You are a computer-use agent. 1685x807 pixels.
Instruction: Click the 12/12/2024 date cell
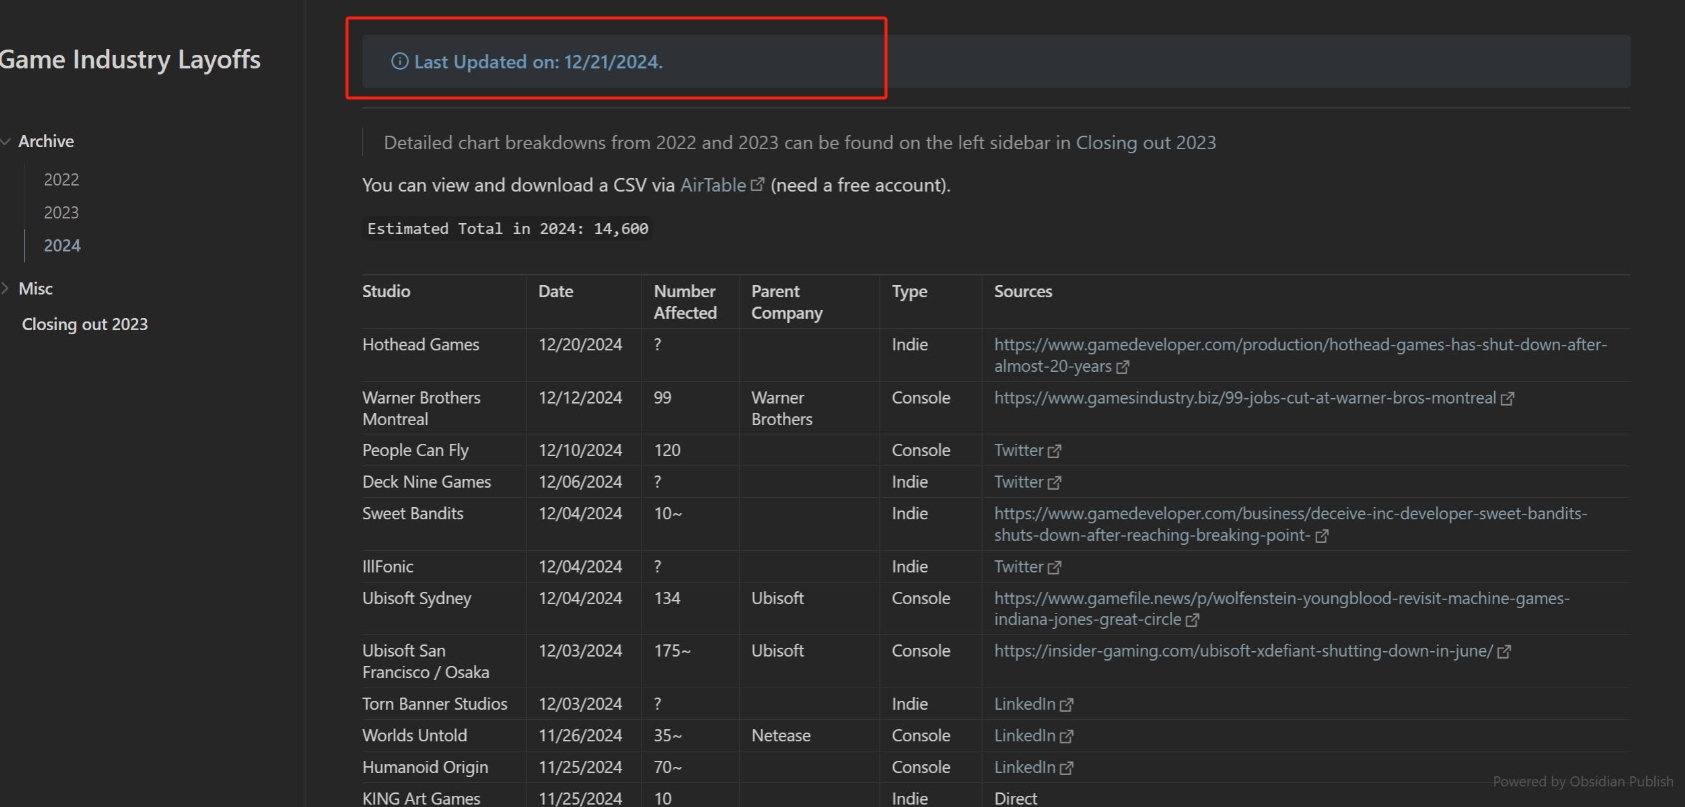[580, 397]
